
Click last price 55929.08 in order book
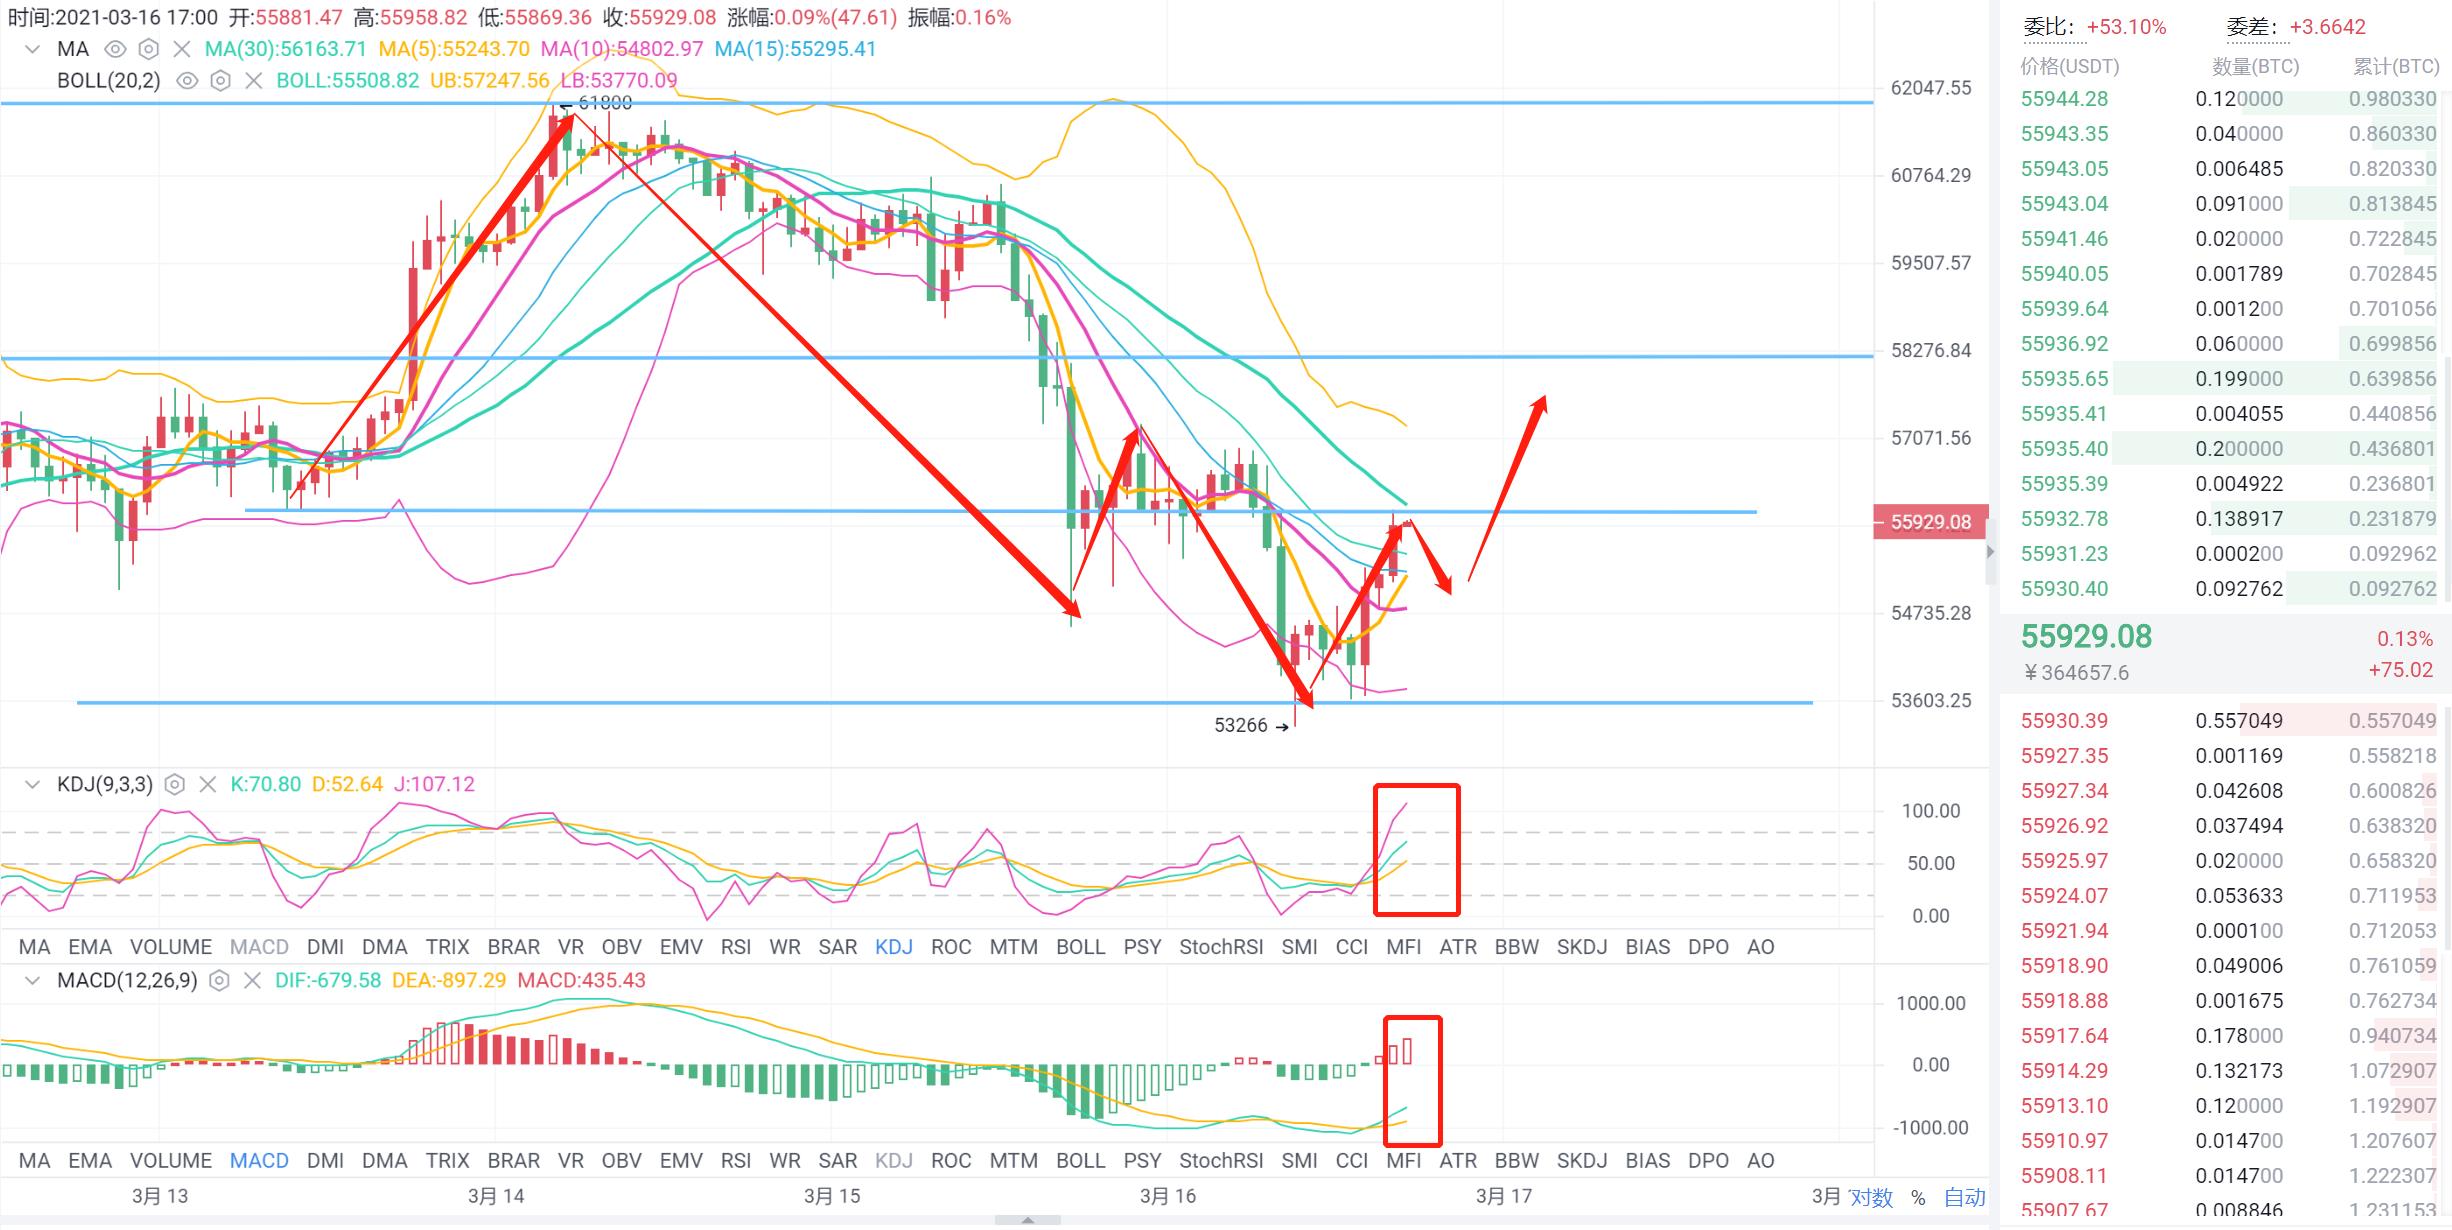click(x=2086, y=637)
